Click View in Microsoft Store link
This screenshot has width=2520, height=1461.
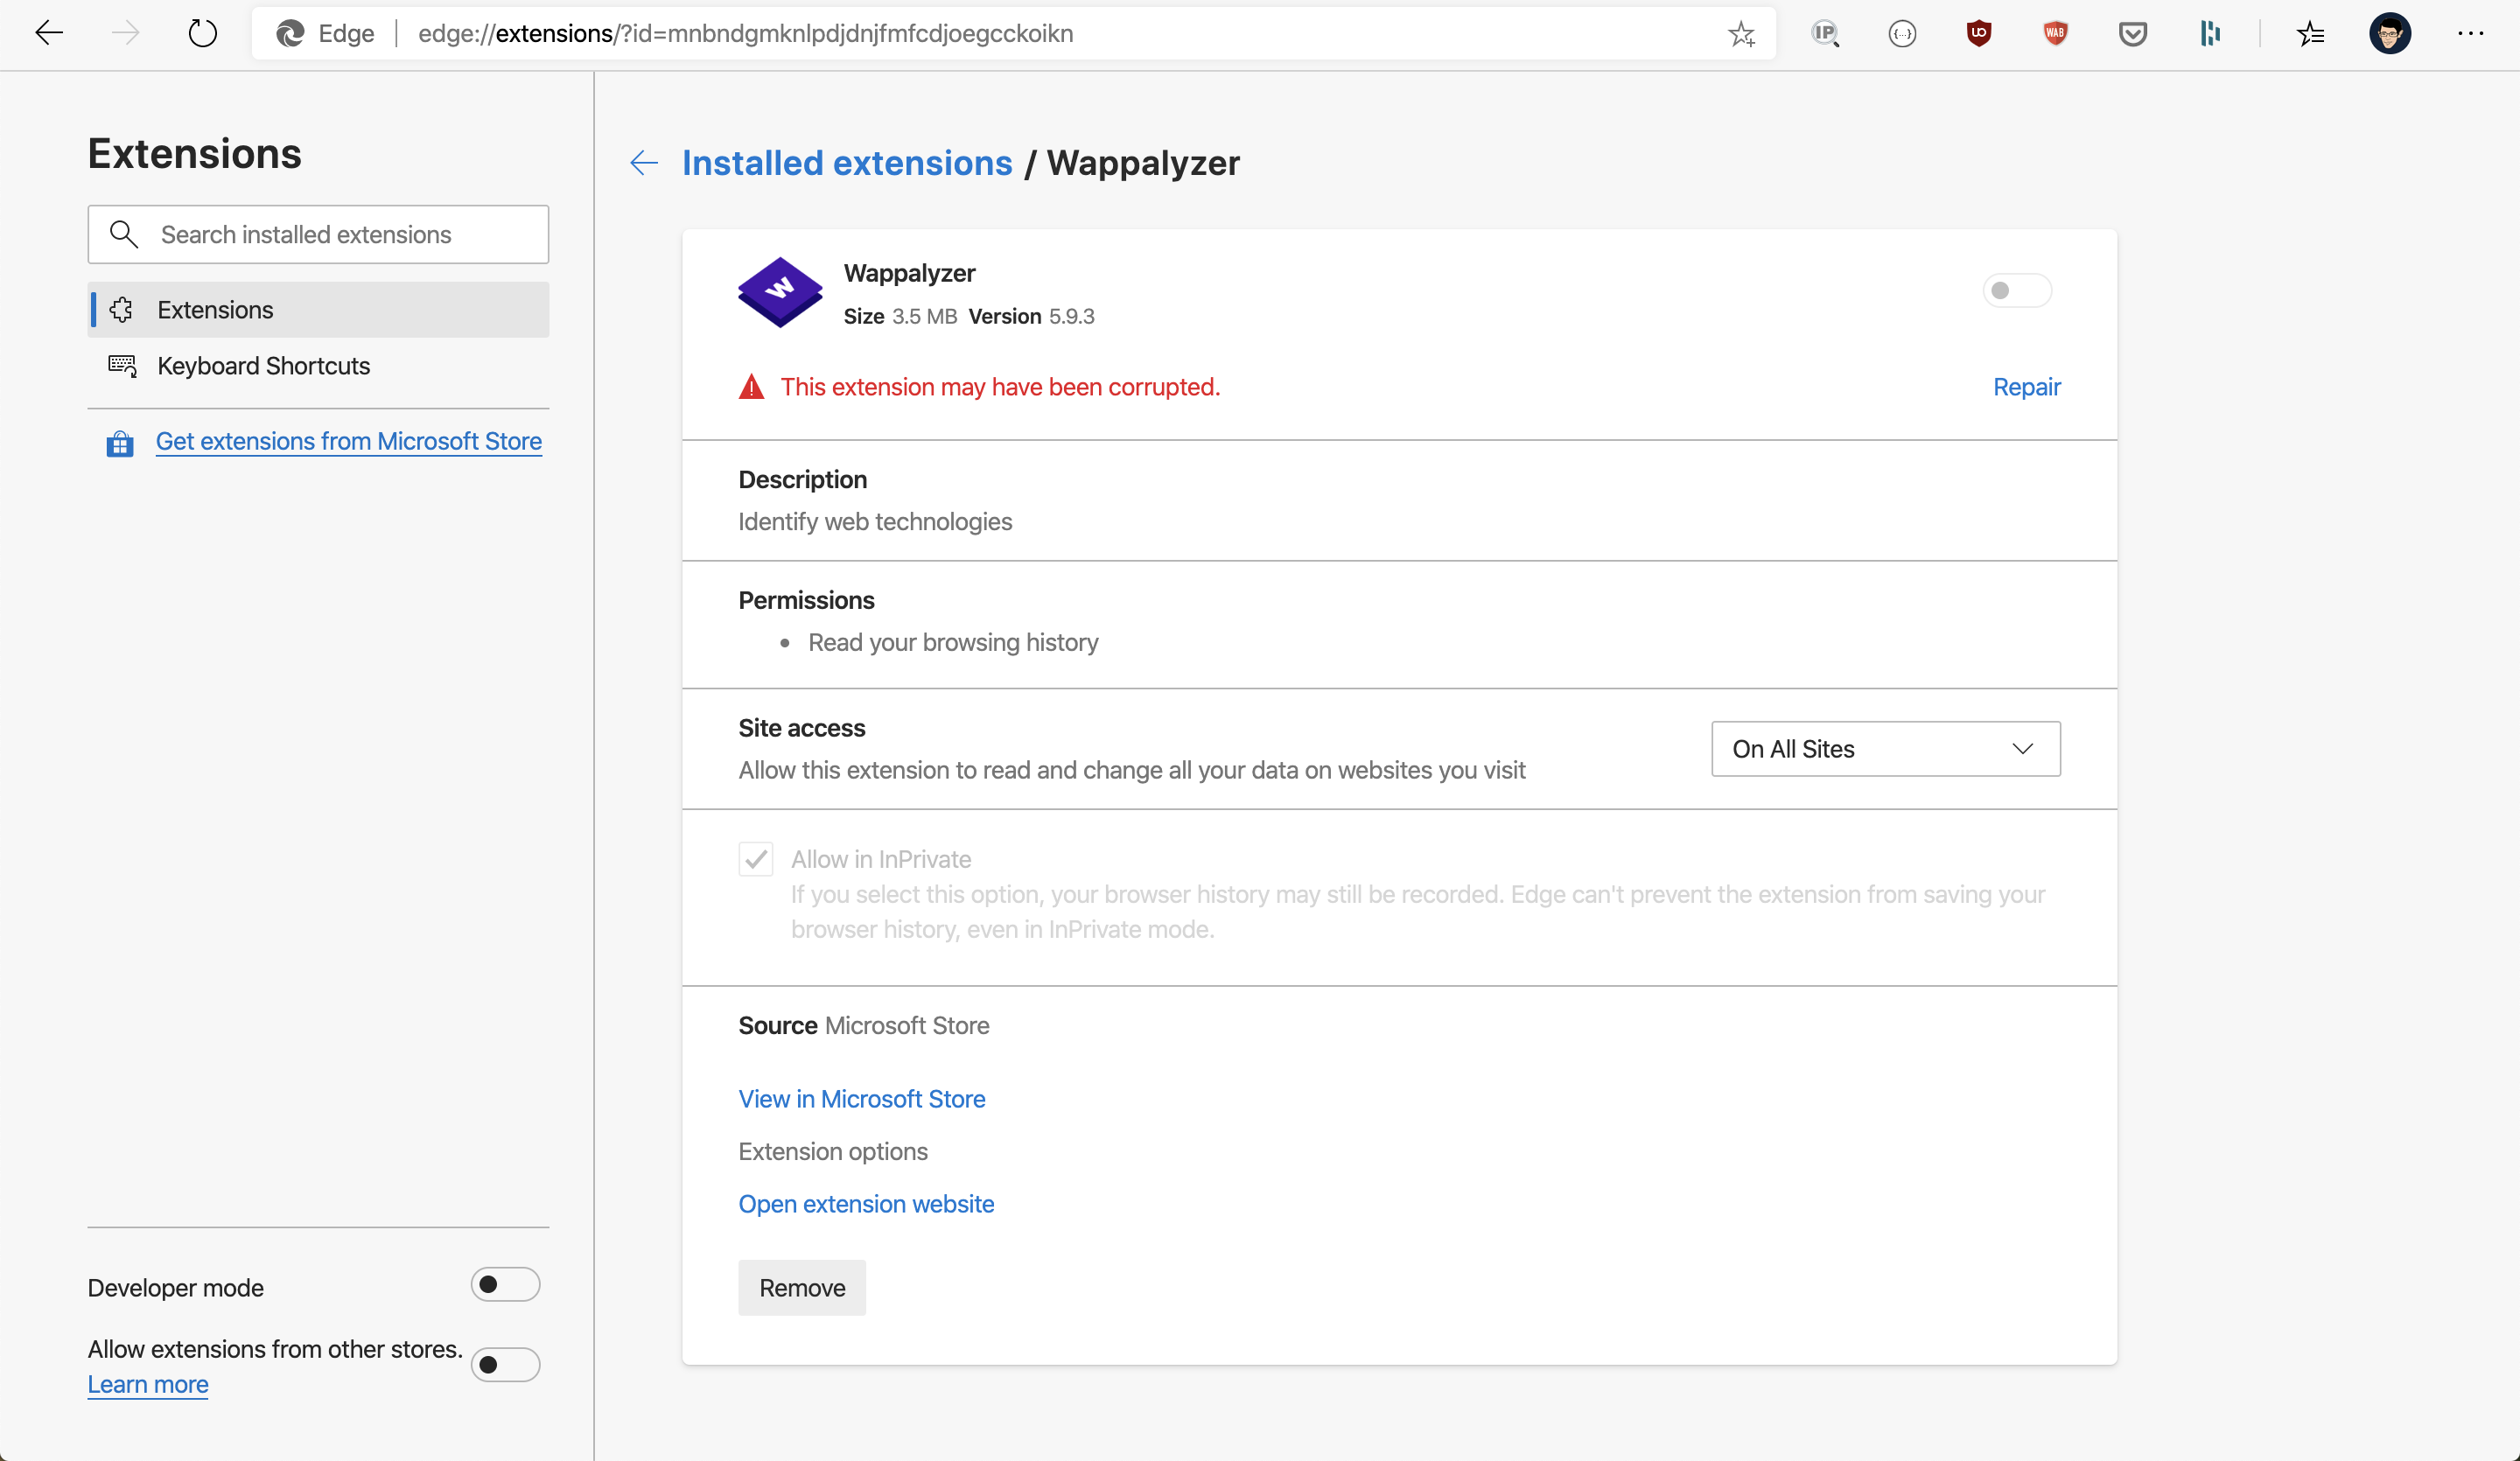pyautogui.click(x=862, y=1099)
